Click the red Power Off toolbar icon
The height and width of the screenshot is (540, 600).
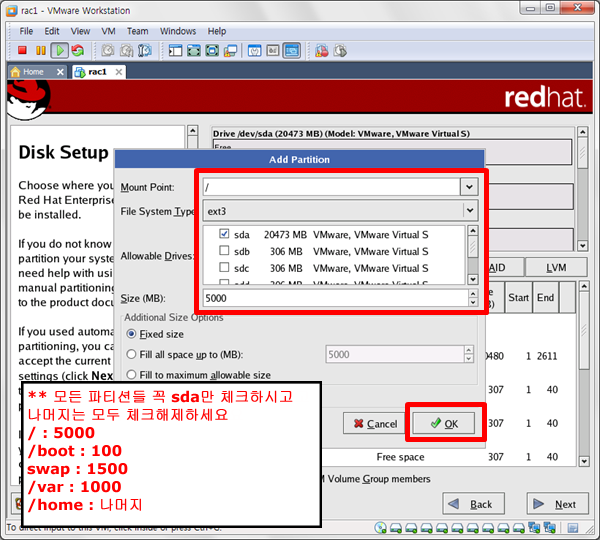[22, 50]
